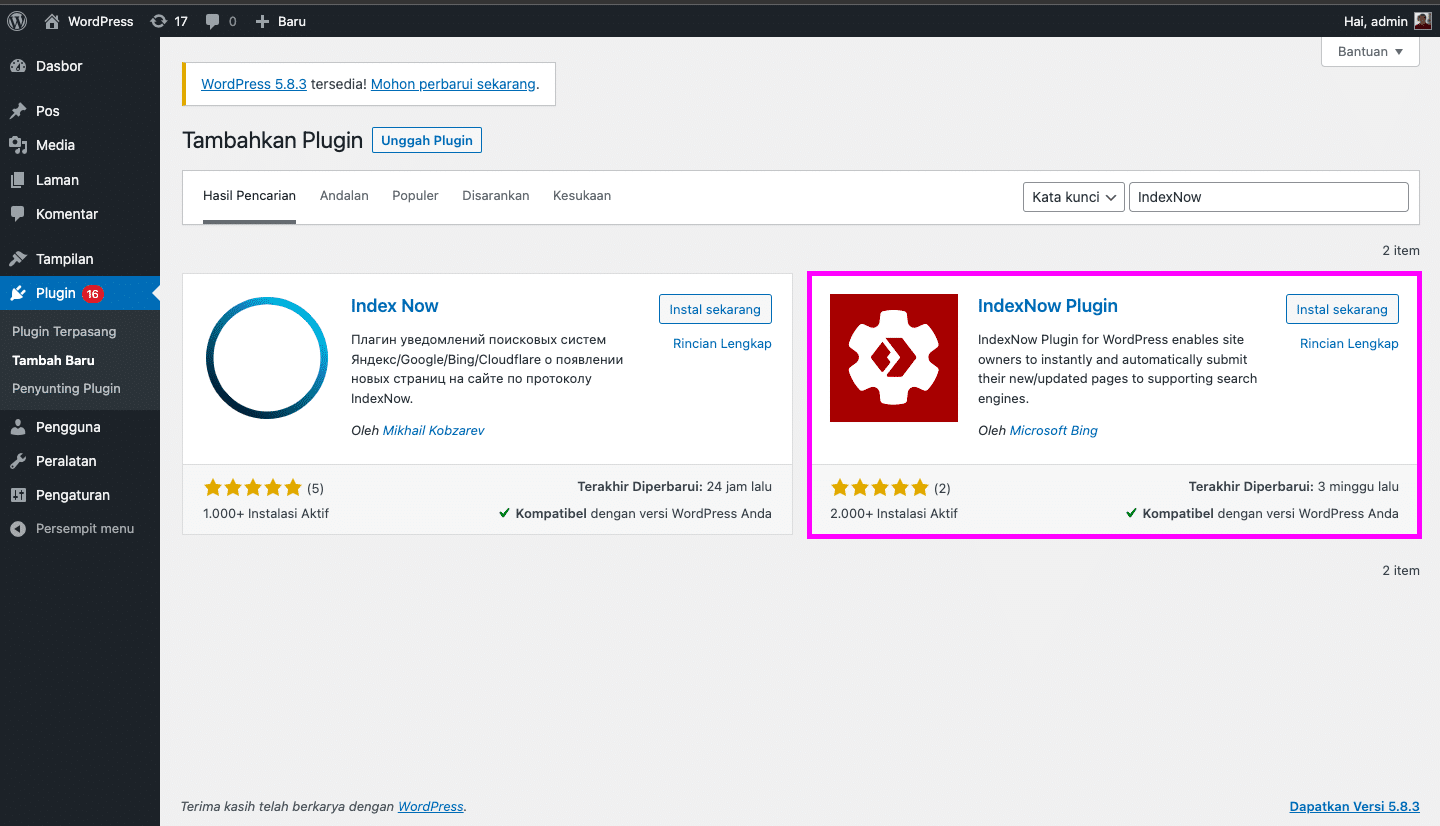The width and height of the screenshot is (1440, 826).
Task: Switch to the Andalan tab
Action: (x=344, y=196)
